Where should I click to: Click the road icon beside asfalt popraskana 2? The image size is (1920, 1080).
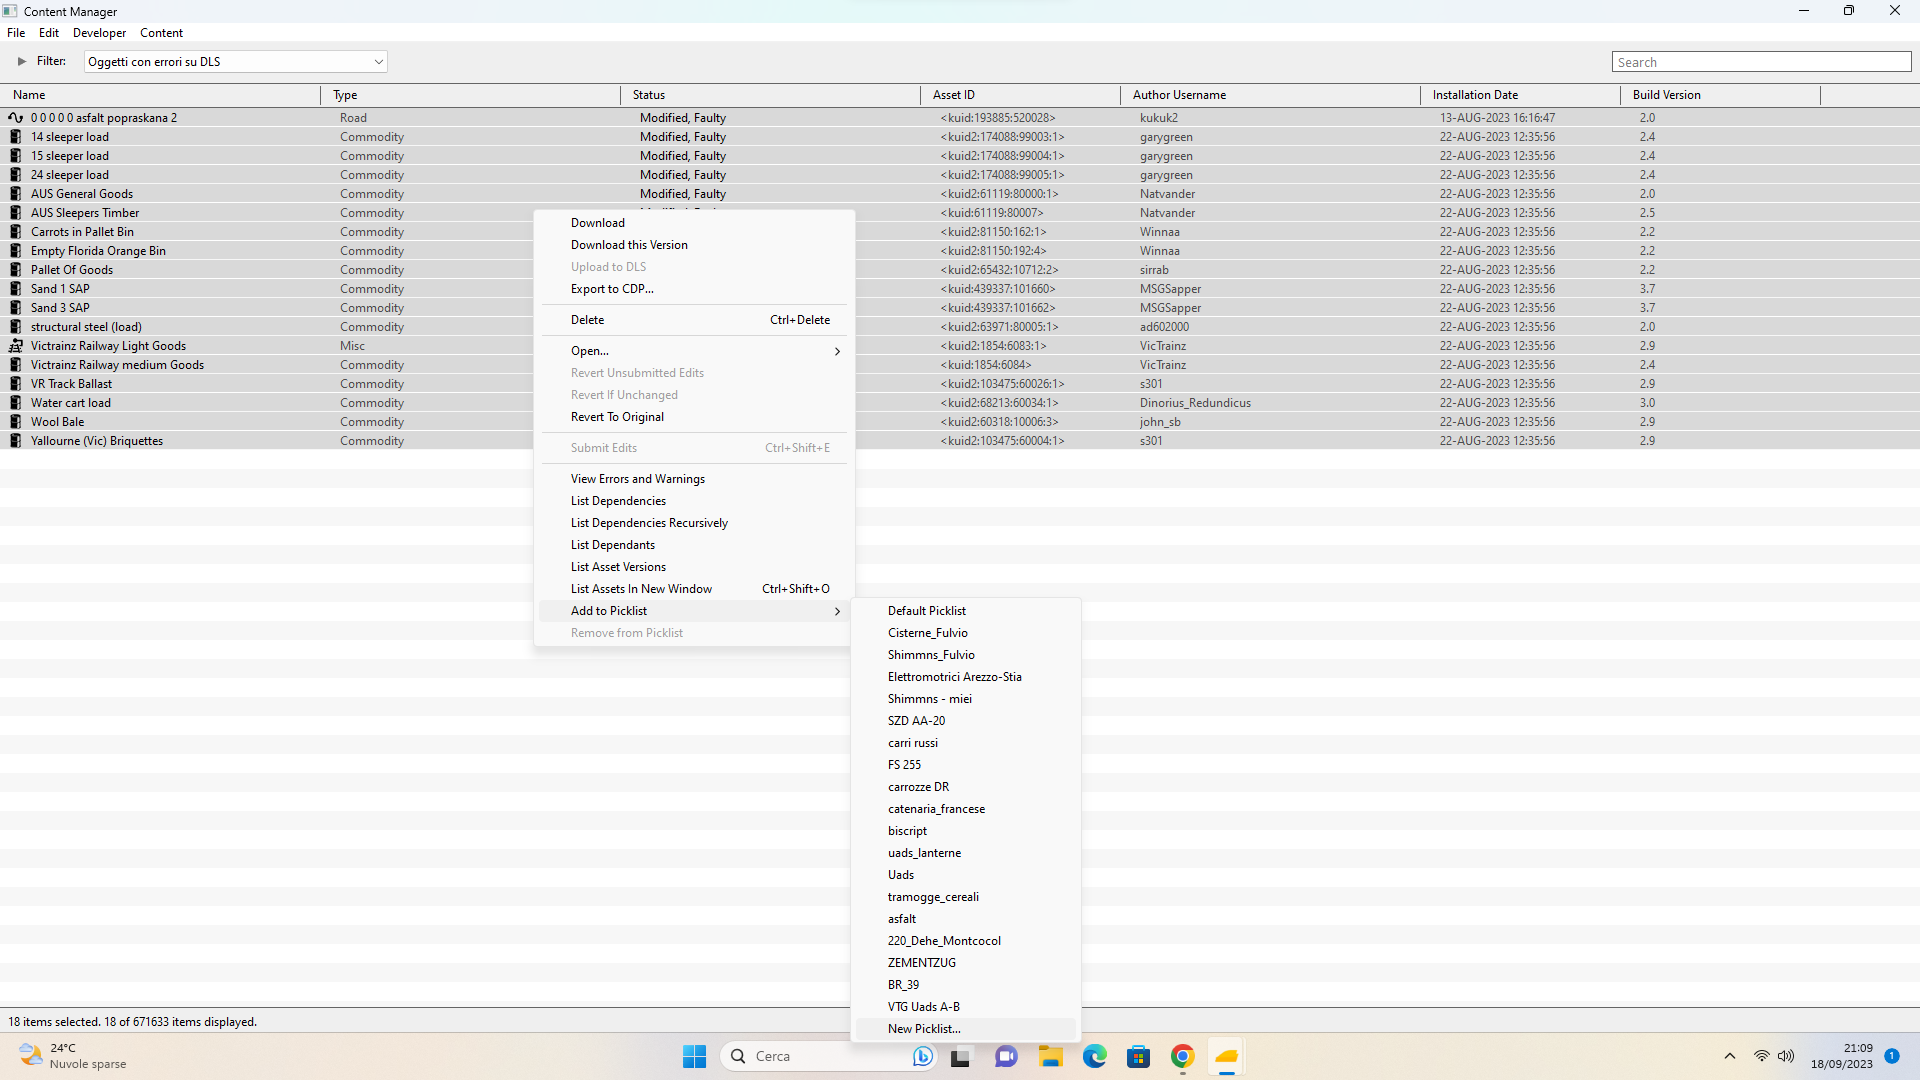(15, 118)
